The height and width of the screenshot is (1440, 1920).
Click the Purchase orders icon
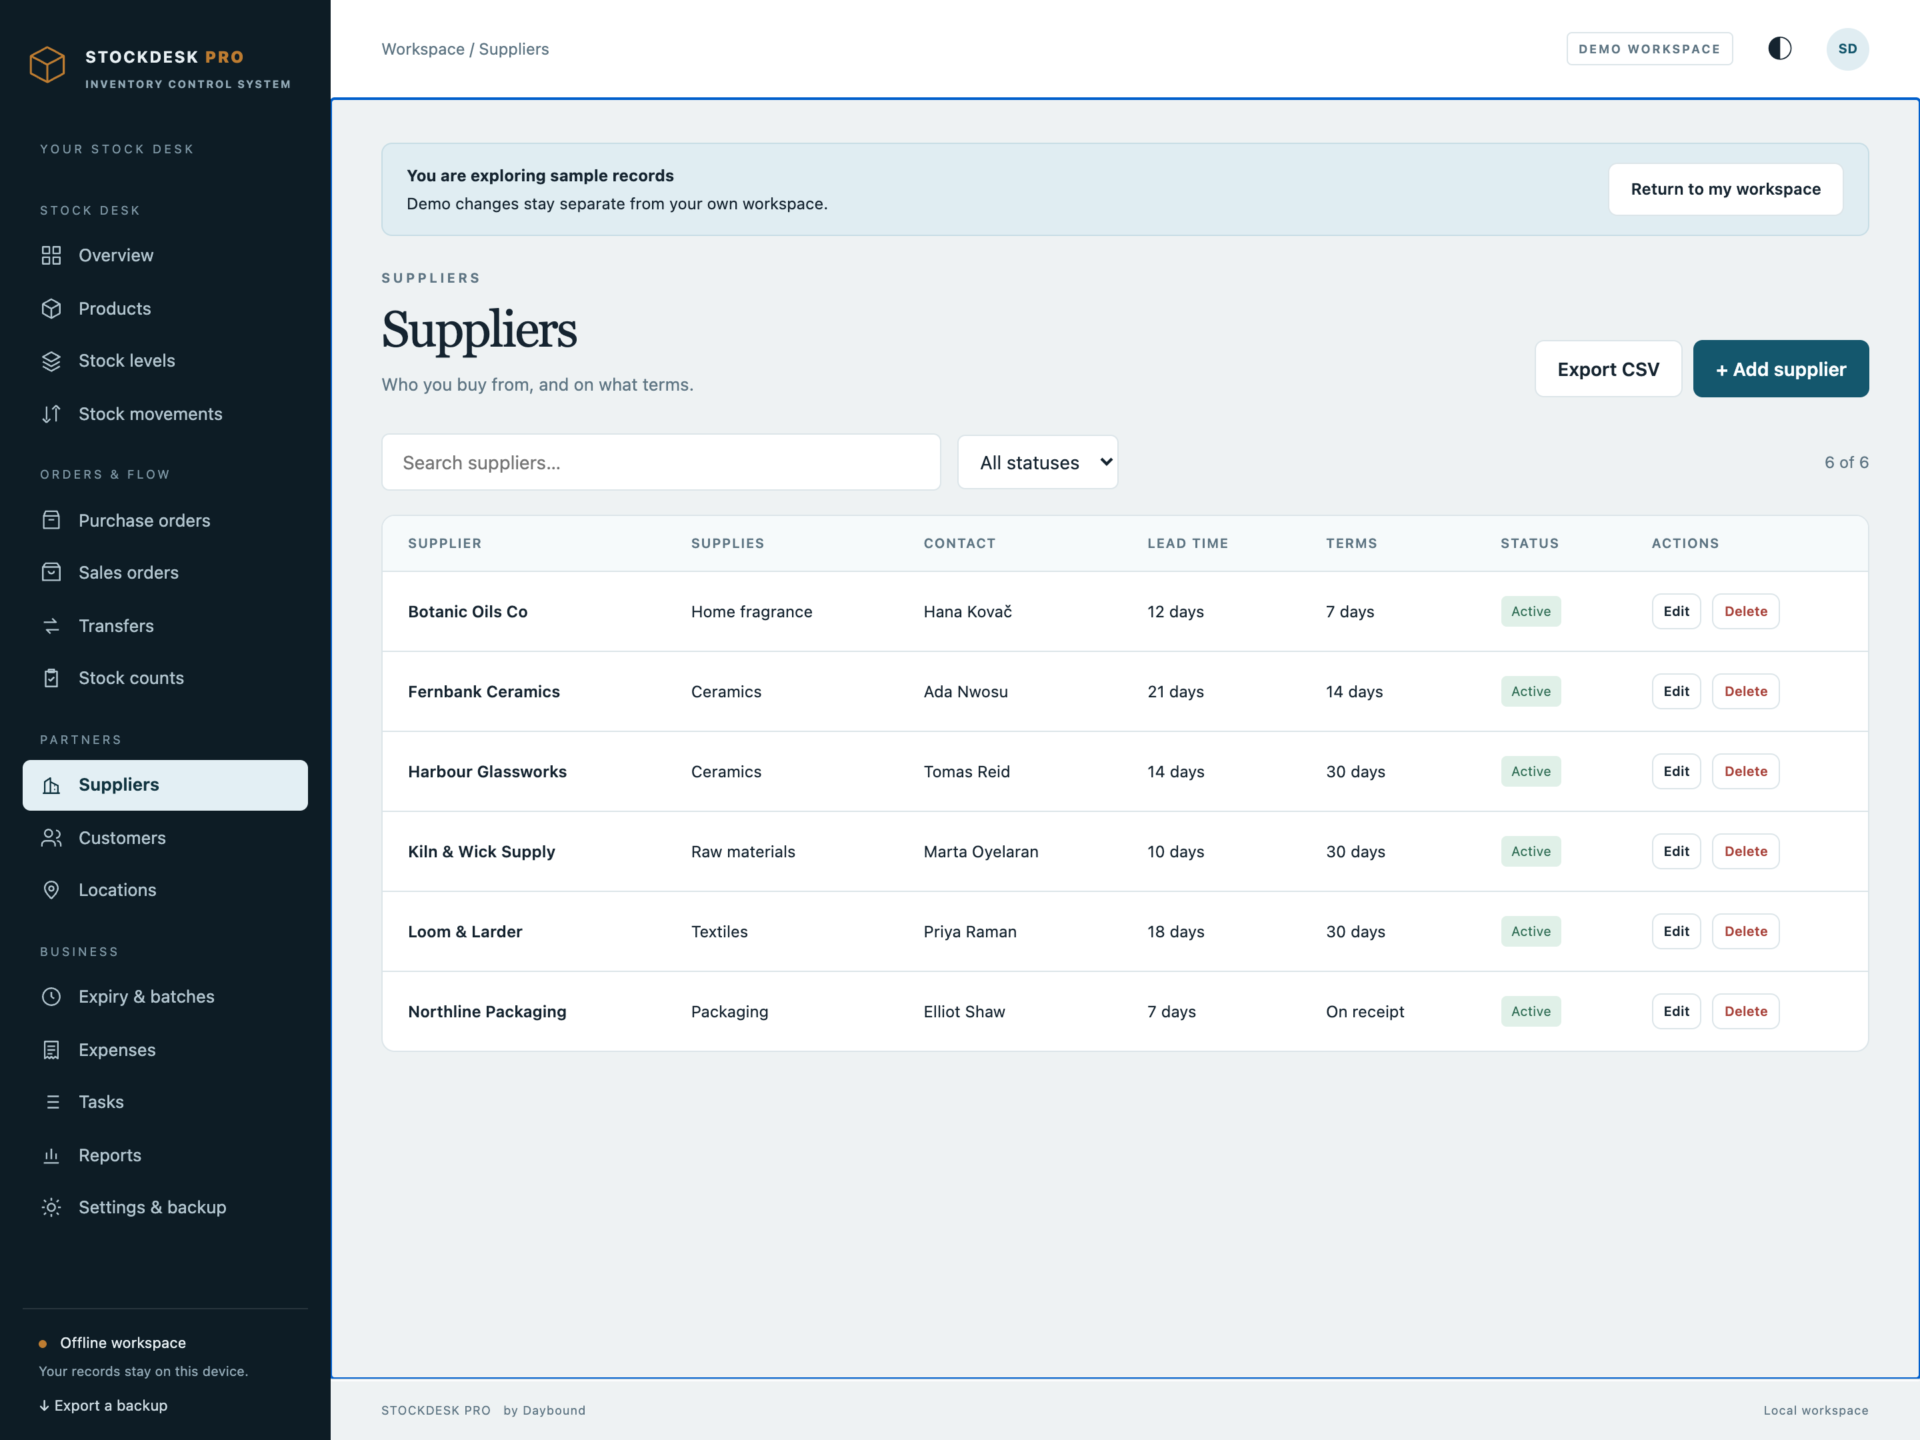[51, 520]
